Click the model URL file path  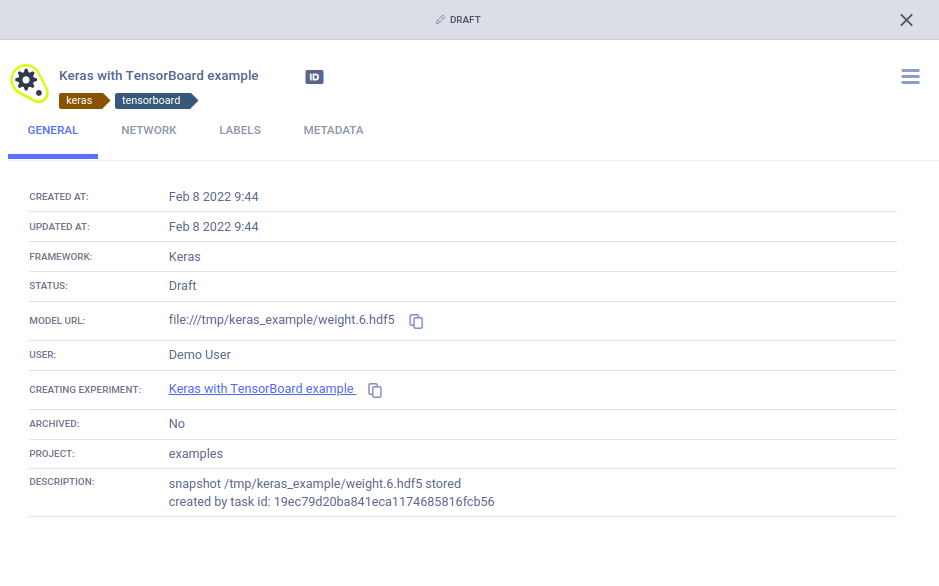[x=282, y=320]
